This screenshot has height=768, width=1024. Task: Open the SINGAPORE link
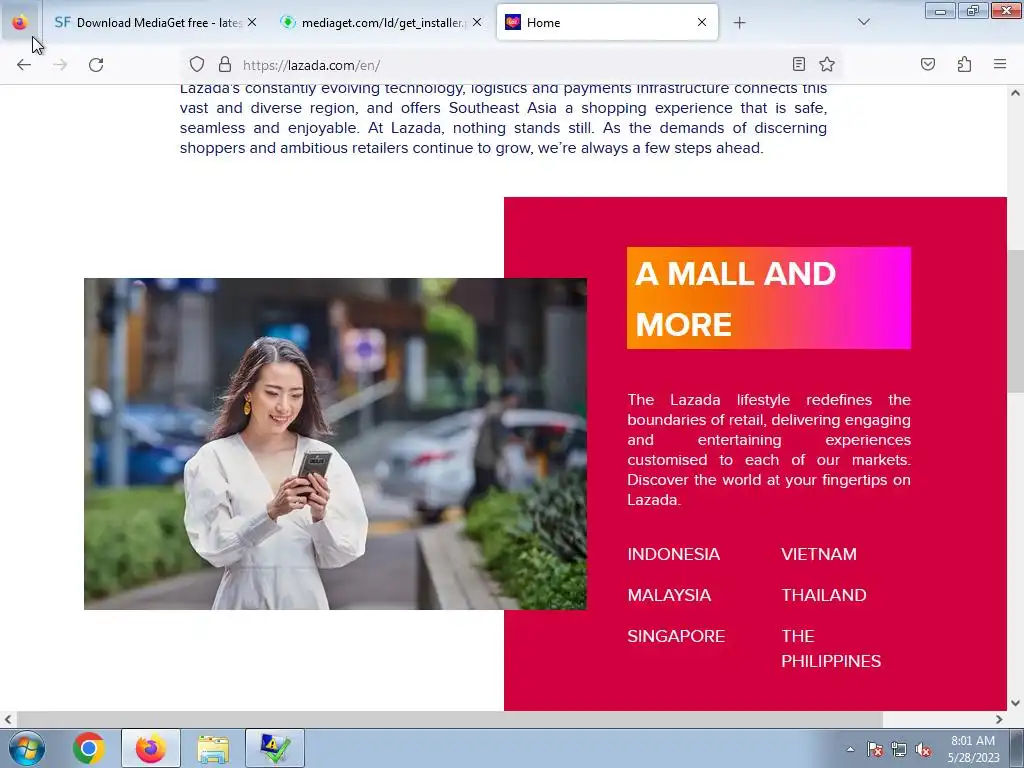point(676,637)
